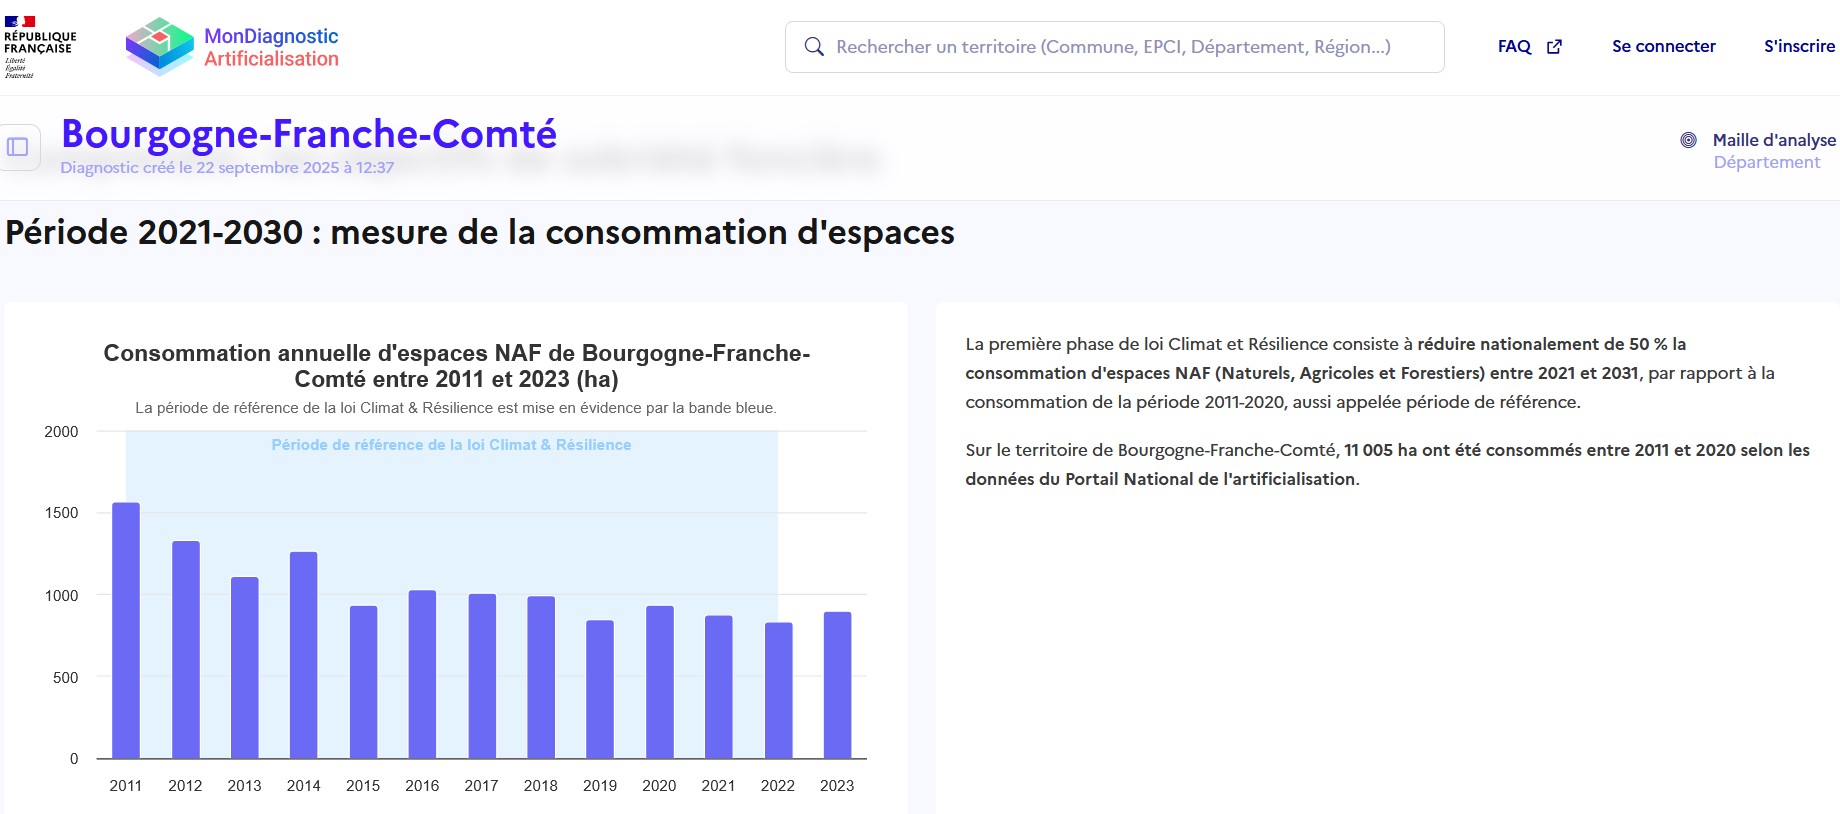This screenshot has height=814, width=1840.
Task: Click the 2016 bar in the chart
Action: pyautogui.click(x=422, y=674)
